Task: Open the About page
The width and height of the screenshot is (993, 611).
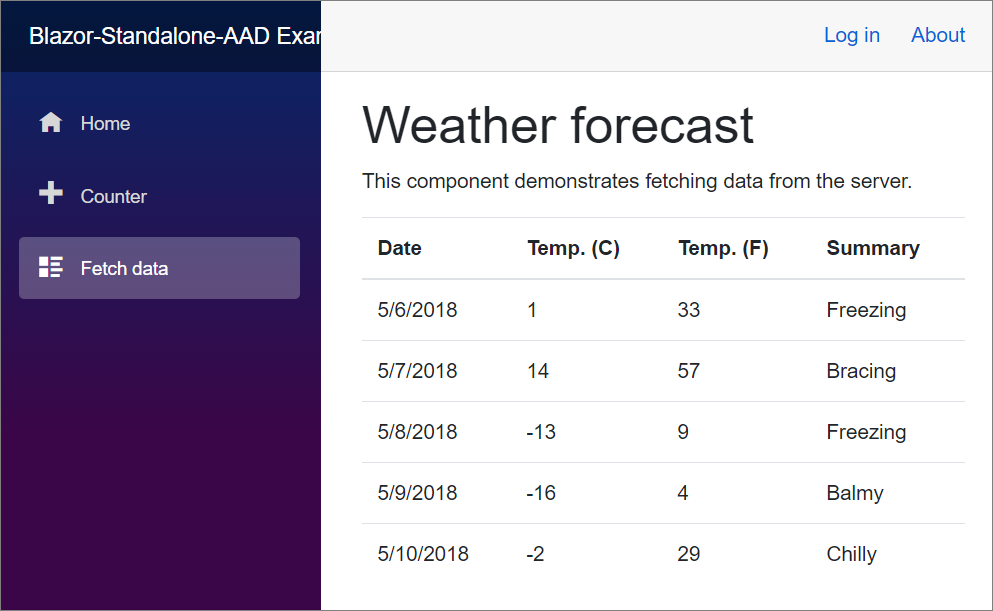Action: pyautogui.click(x=937, y=35)
